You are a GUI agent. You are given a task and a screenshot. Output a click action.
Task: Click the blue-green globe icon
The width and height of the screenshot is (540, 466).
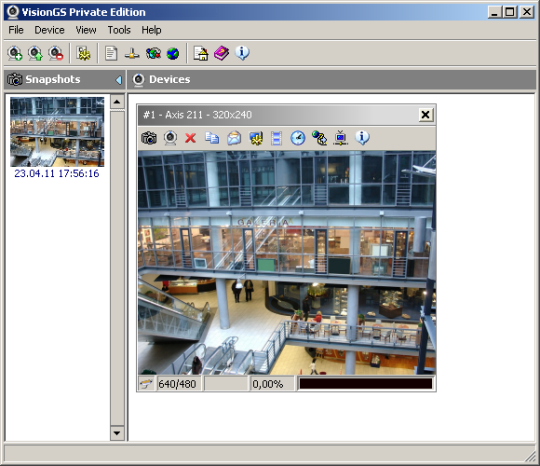(x=173, y=53)
